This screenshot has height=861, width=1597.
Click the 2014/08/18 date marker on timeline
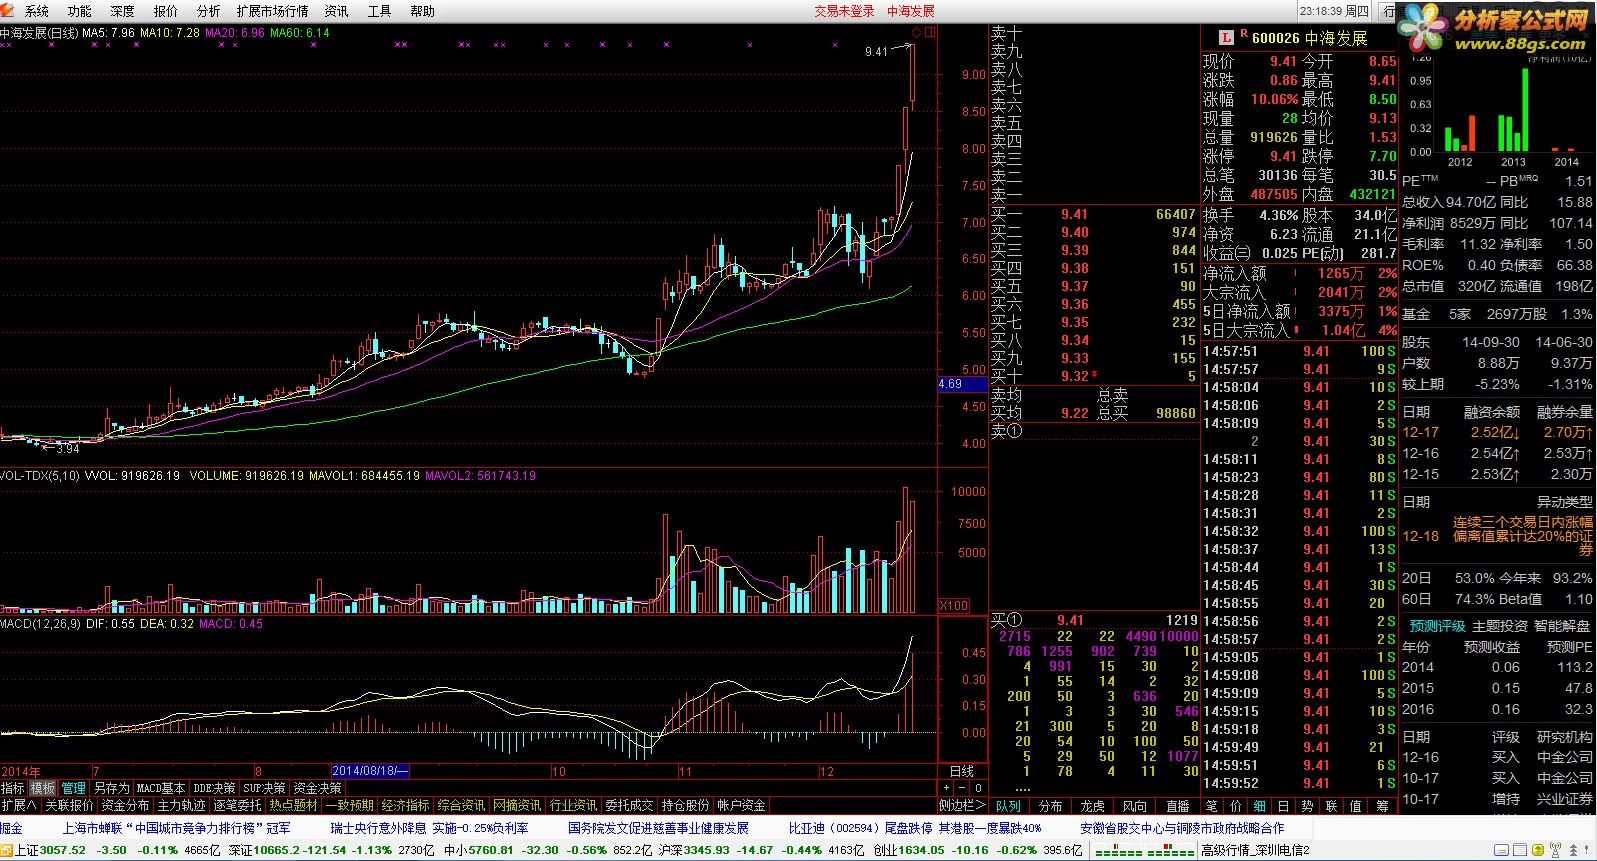[x=370, y=771]
